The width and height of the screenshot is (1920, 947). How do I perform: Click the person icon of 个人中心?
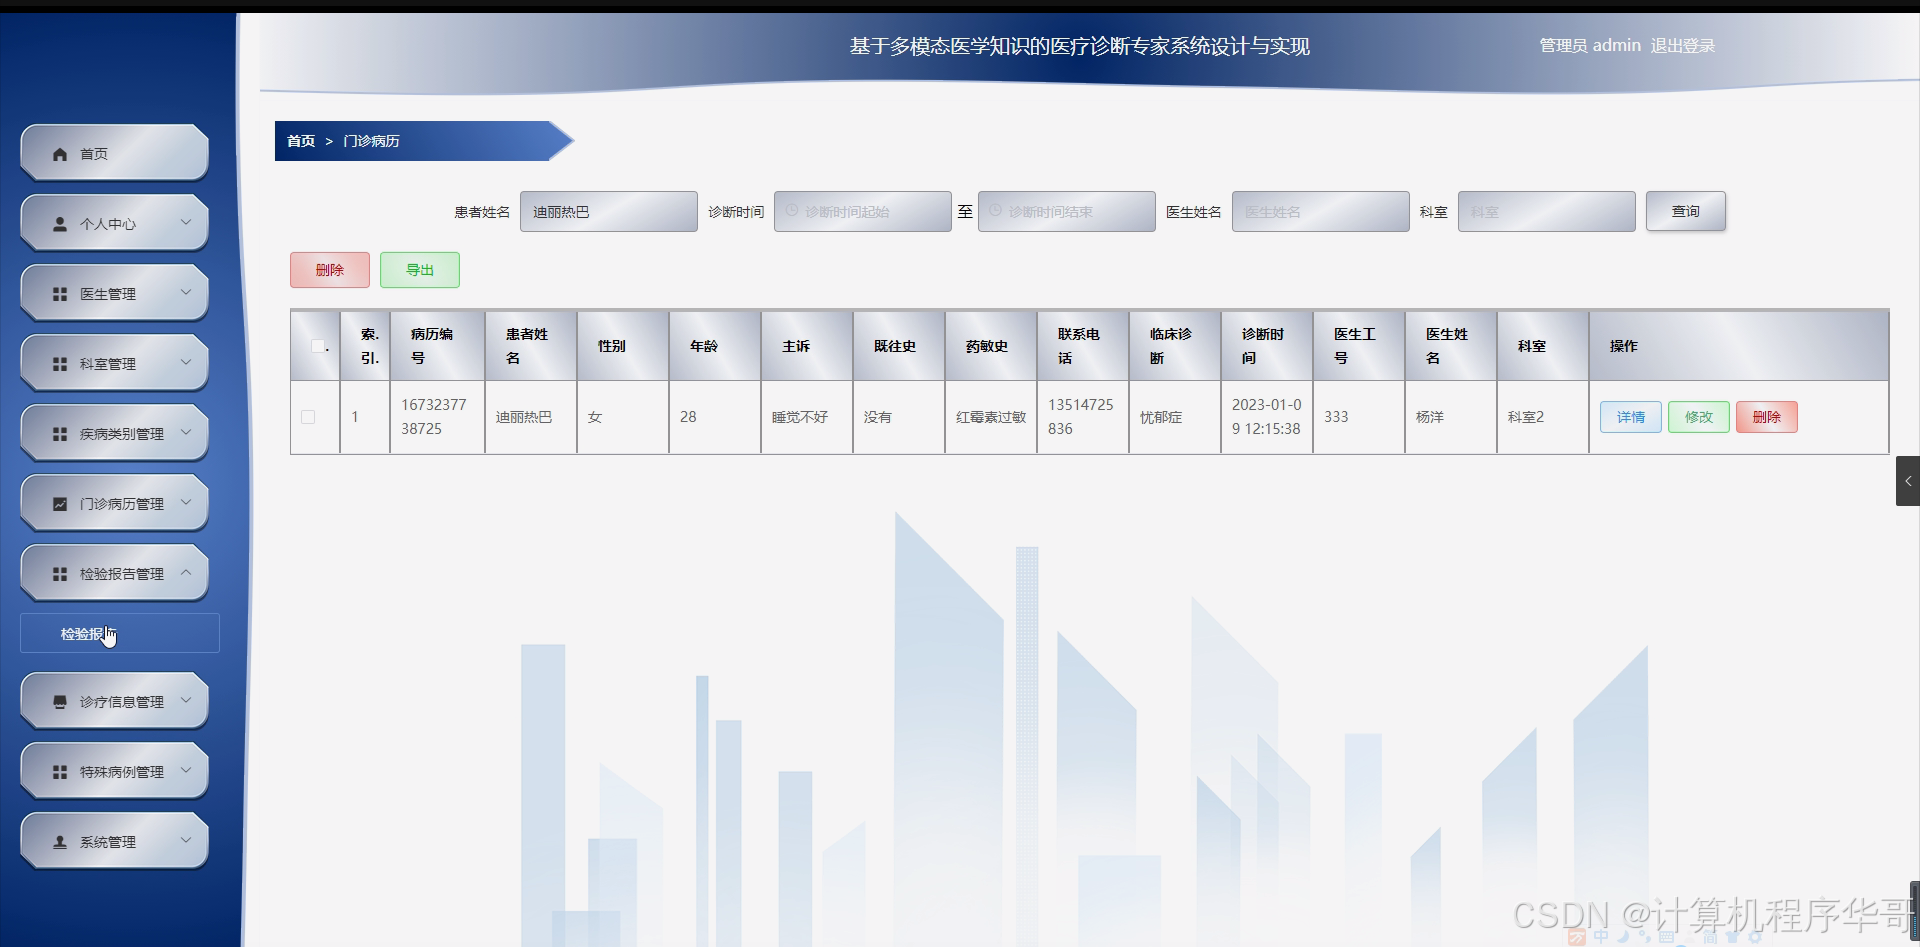click(x=60, y=224)
